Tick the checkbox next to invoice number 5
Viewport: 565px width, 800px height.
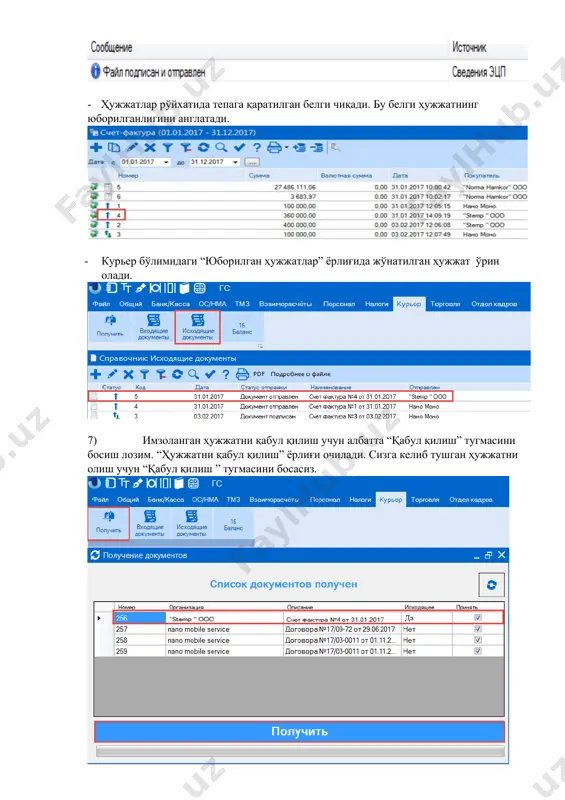[x=108, y=187]
